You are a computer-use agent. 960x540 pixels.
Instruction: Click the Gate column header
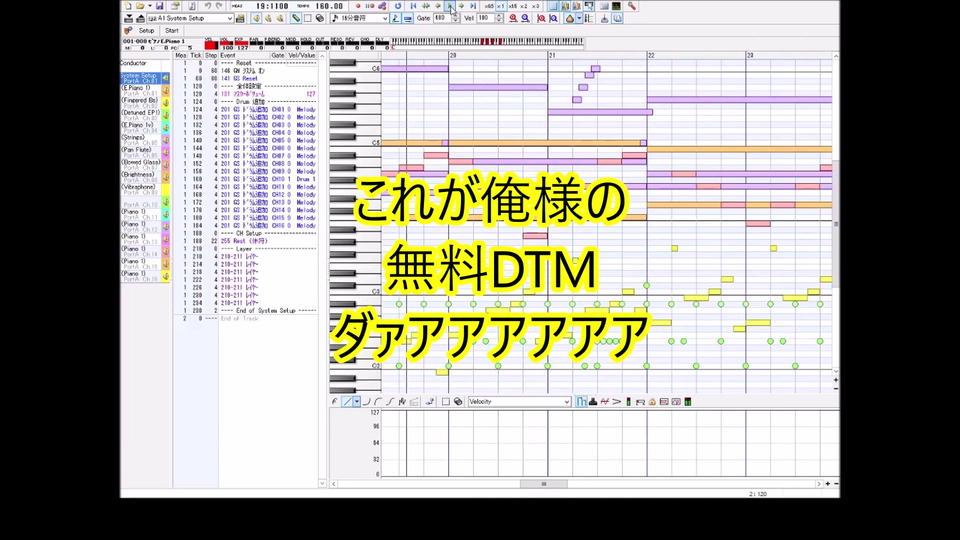tap(277, 55)
